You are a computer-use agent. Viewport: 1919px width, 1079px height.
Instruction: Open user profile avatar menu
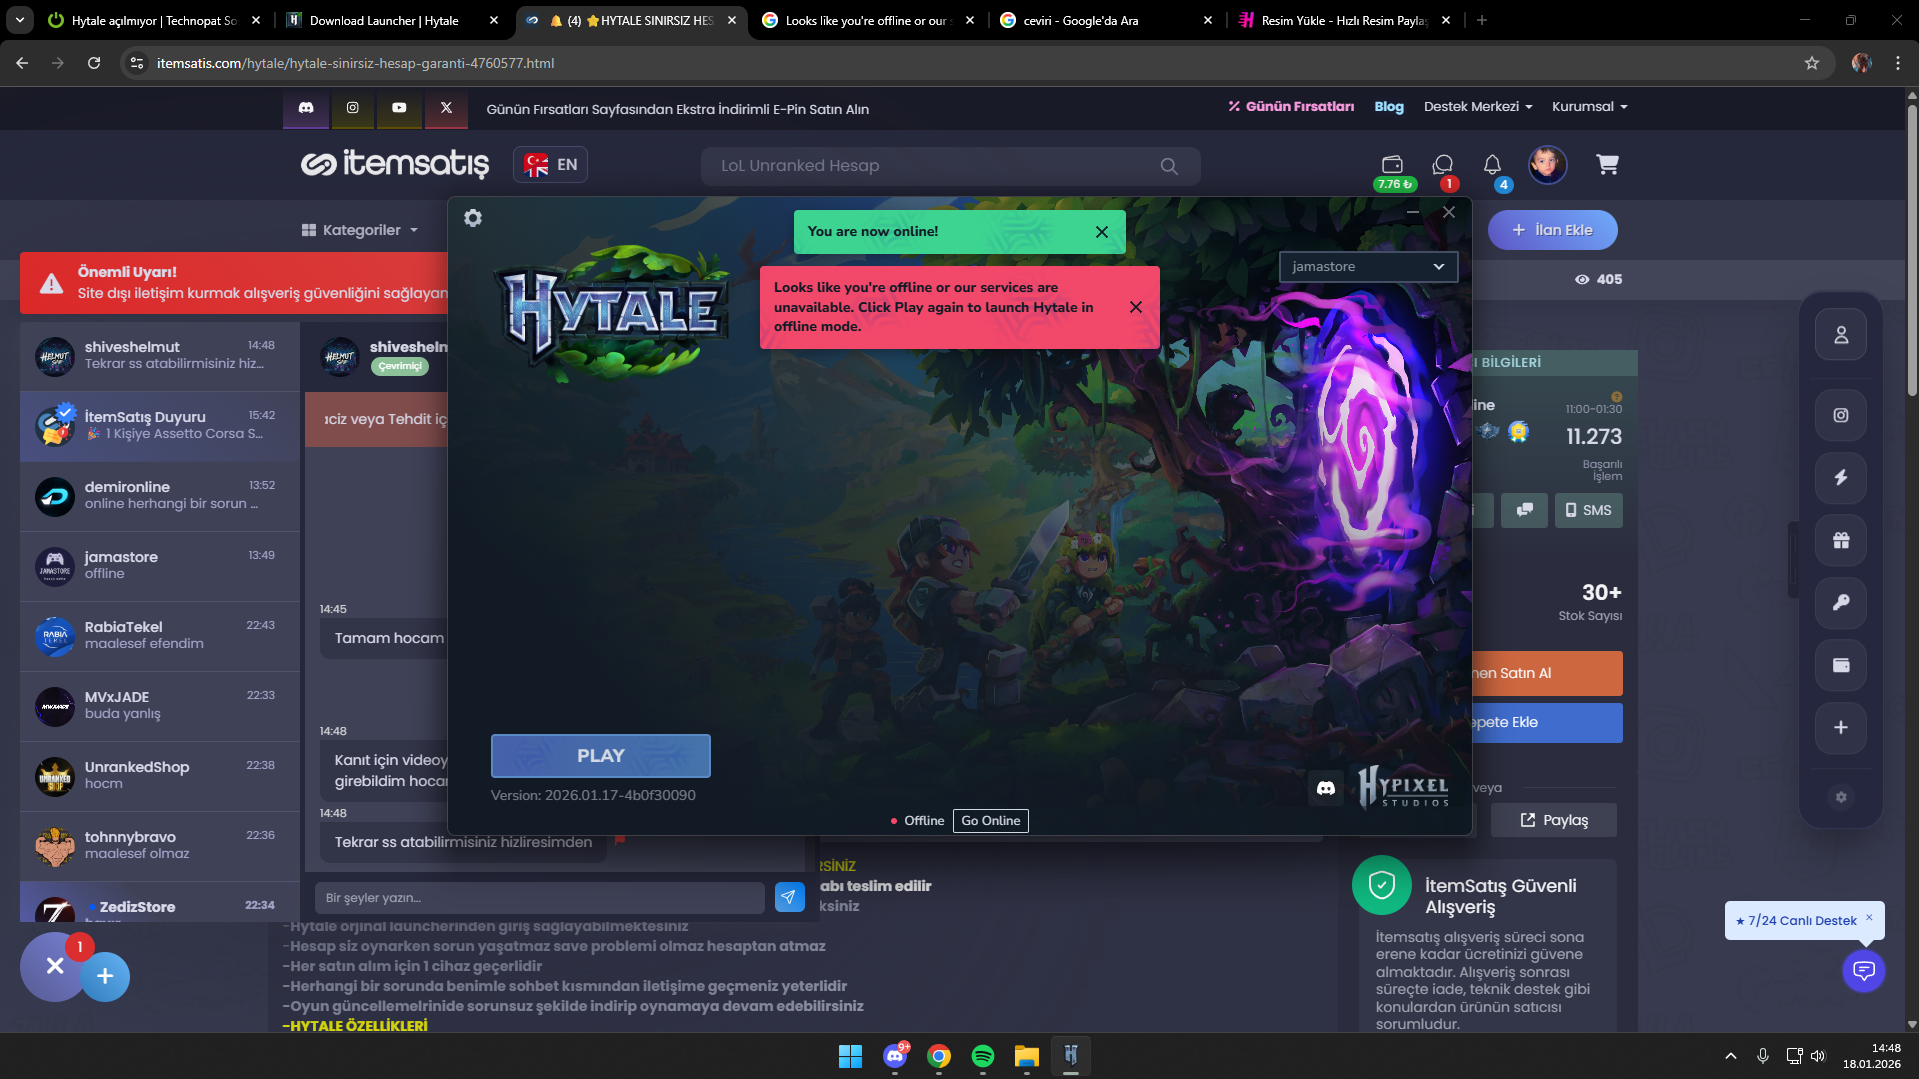1547,164
